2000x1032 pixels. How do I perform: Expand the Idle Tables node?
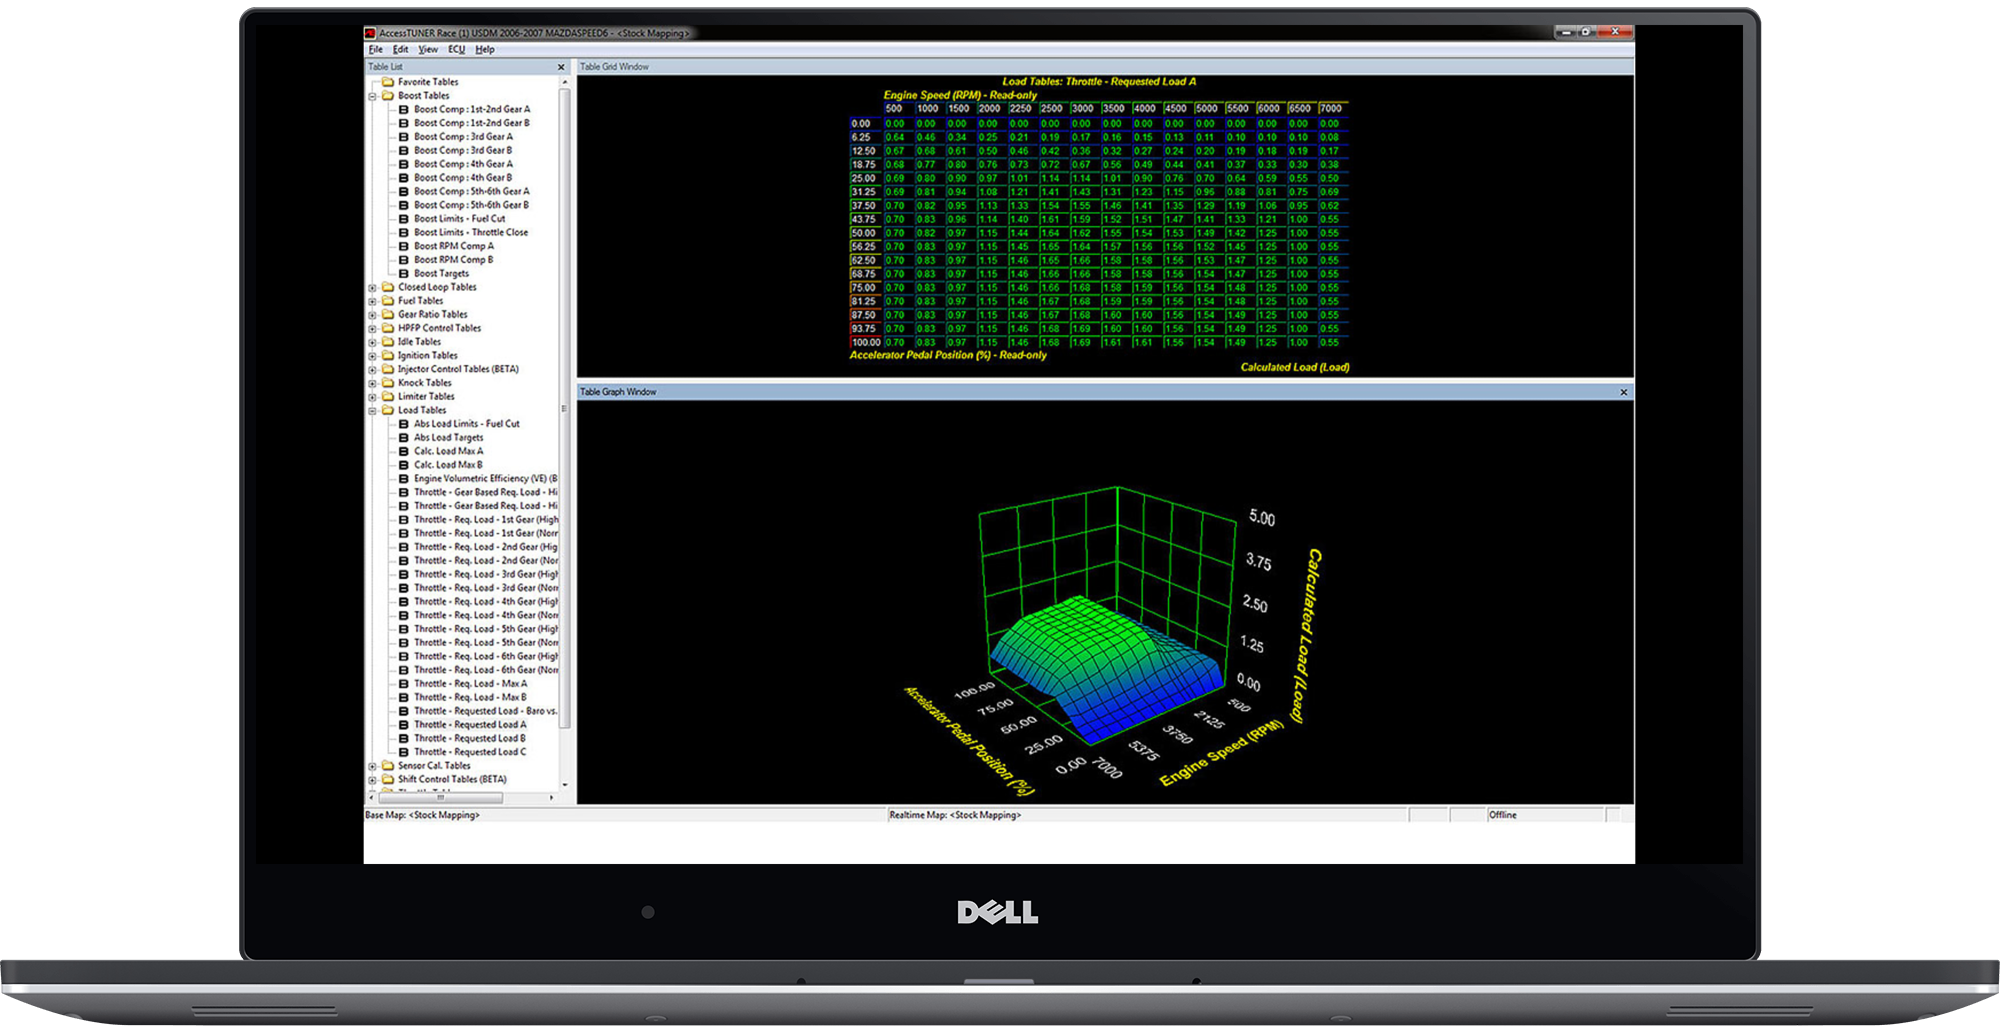click(x=372, y=342)
